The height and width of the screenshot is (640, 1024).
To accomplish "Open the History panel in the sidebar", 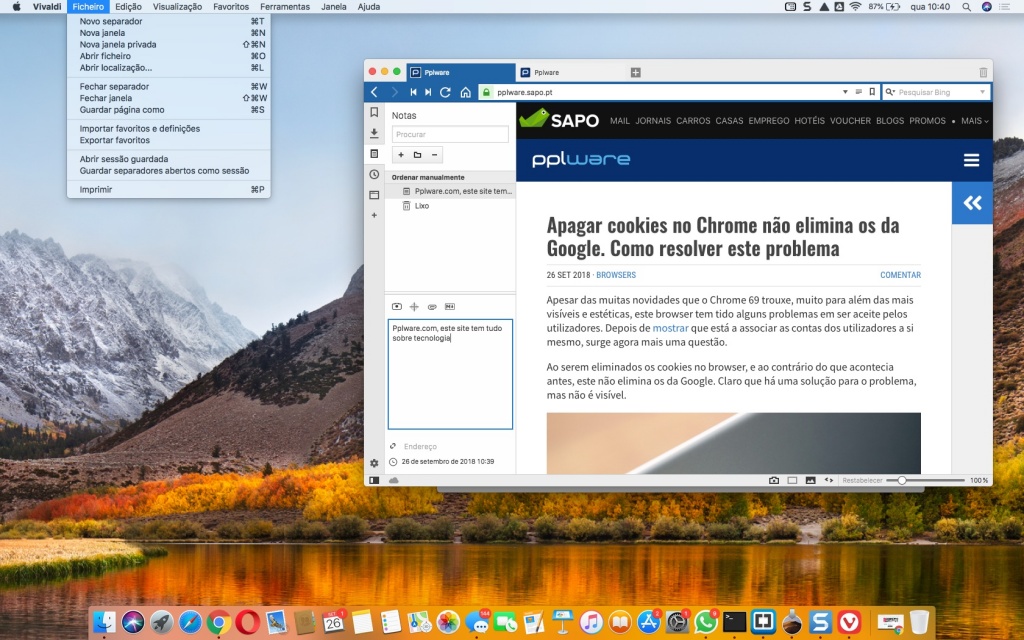I will [374, 172].
